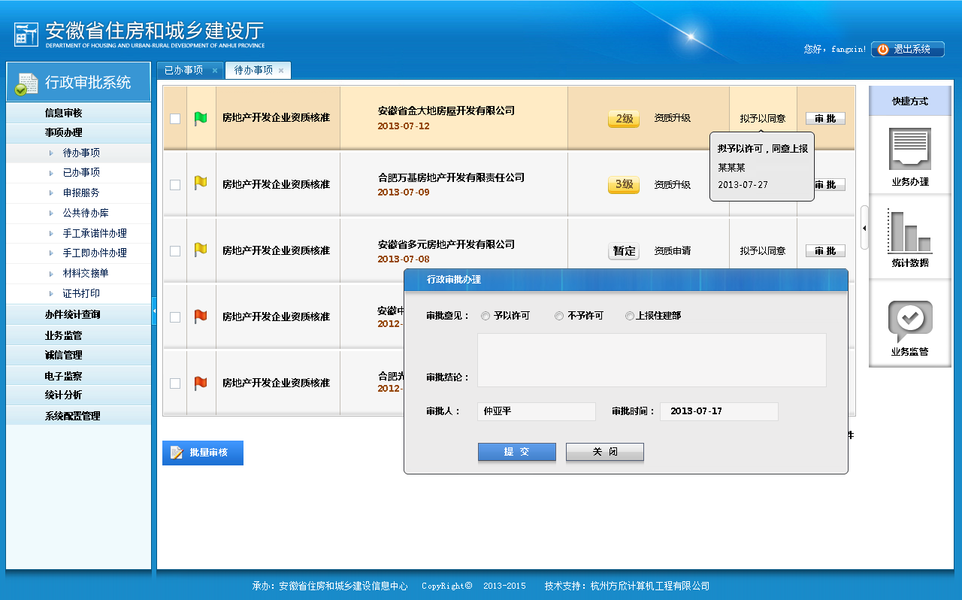Expand the 诚信管理 section
Viewport: 962px width, 600px height.
click(x=79, y=355)
